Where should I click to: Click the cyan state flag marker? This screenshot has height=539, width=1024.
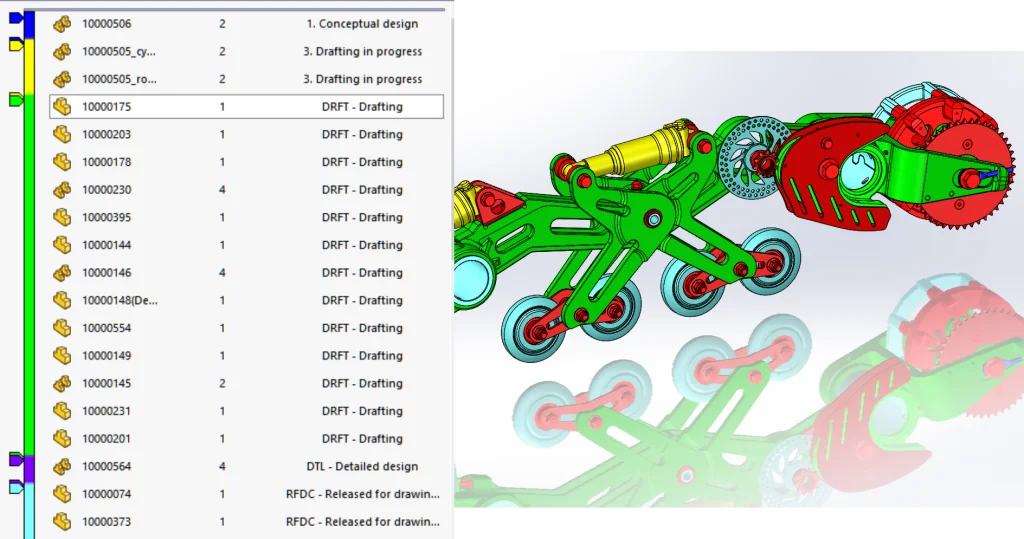(x=16, y=487)
